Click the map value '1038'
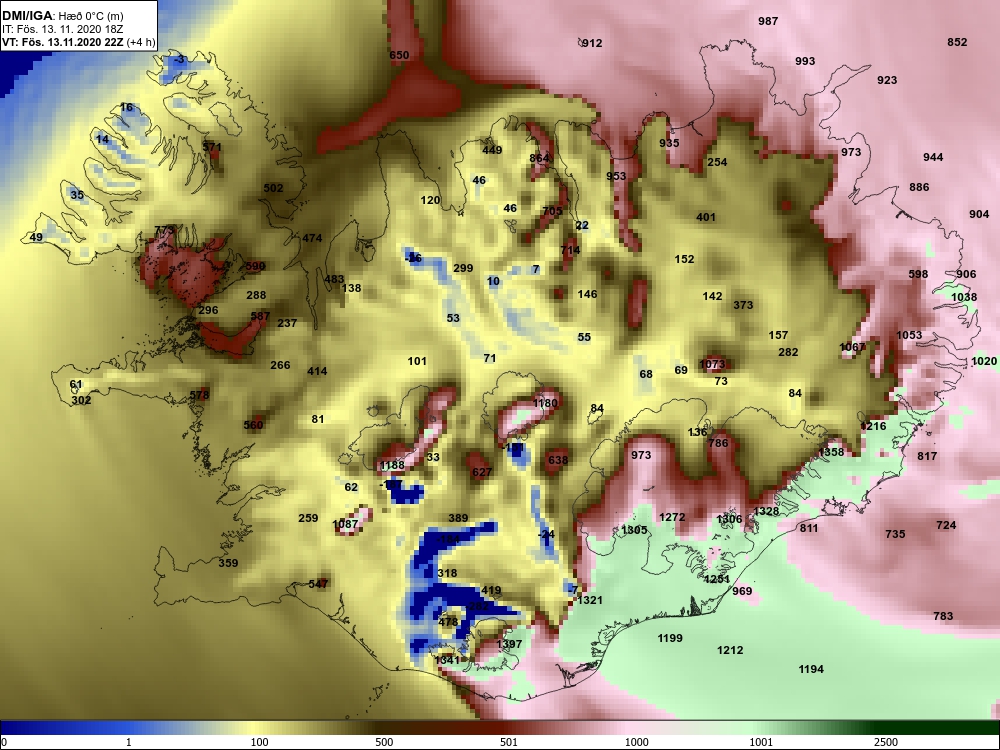Image resolution: width=1000 pixels, height=750 pixels. click(964, 297)
